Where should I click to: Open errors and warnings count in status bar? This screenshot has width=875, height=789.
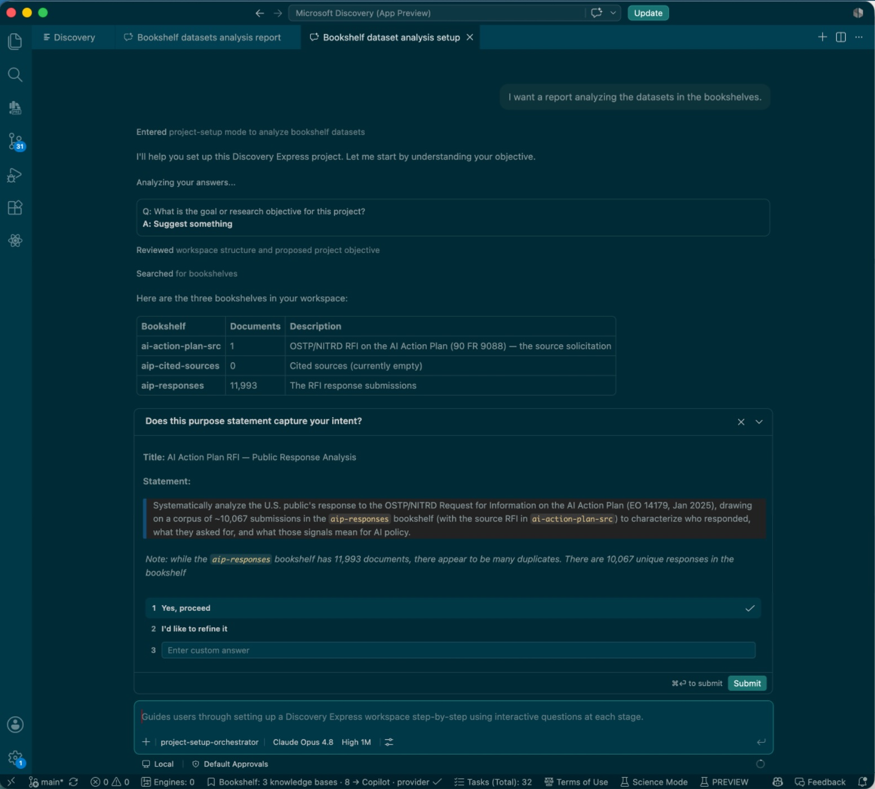(x=109, y=782)
